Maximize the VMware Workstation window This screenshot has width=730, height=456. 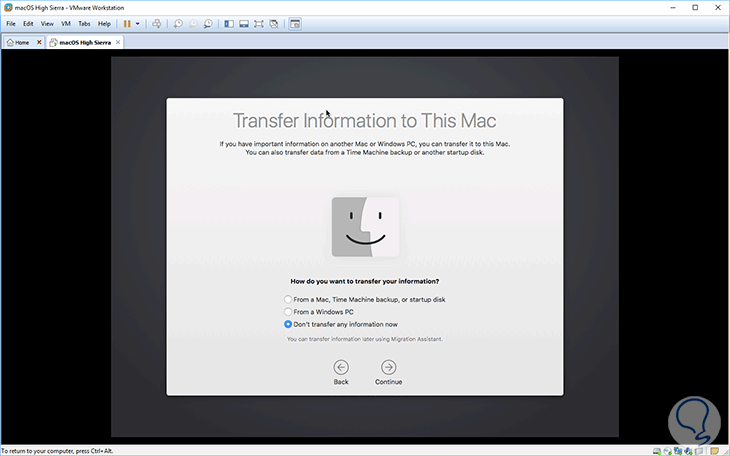pyautogui.click(x=695, y=7)
